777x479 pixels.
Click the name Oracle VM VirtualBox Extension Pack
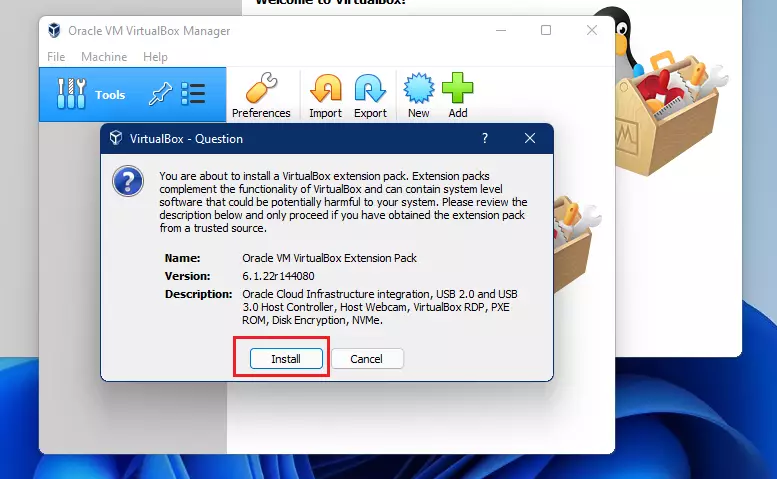point(329,258)
